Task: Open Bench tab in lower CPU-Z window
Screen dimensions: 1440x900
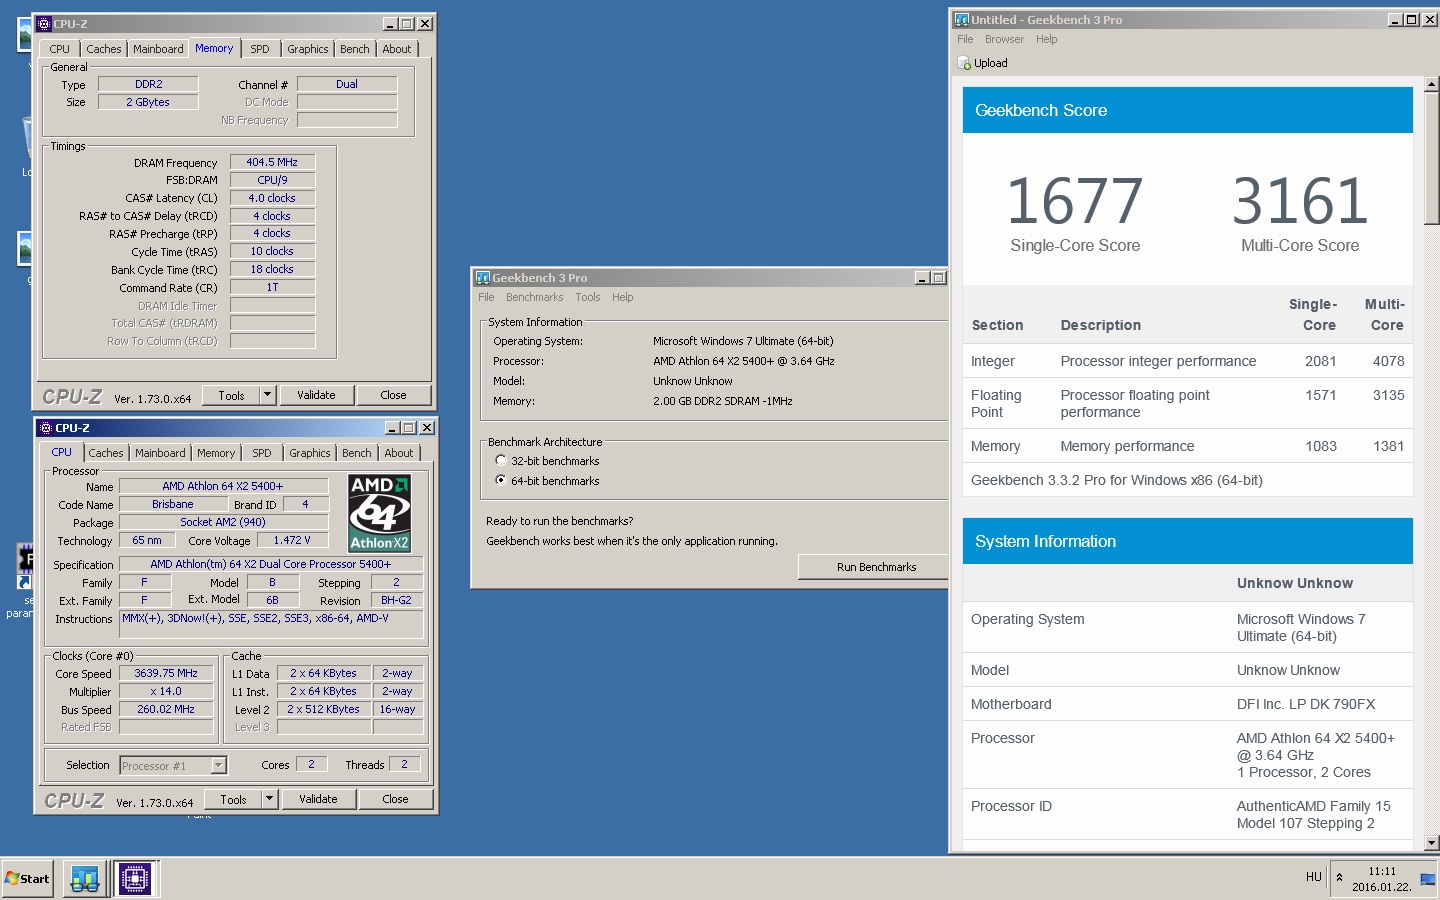Action: click(x=357, y=453)
